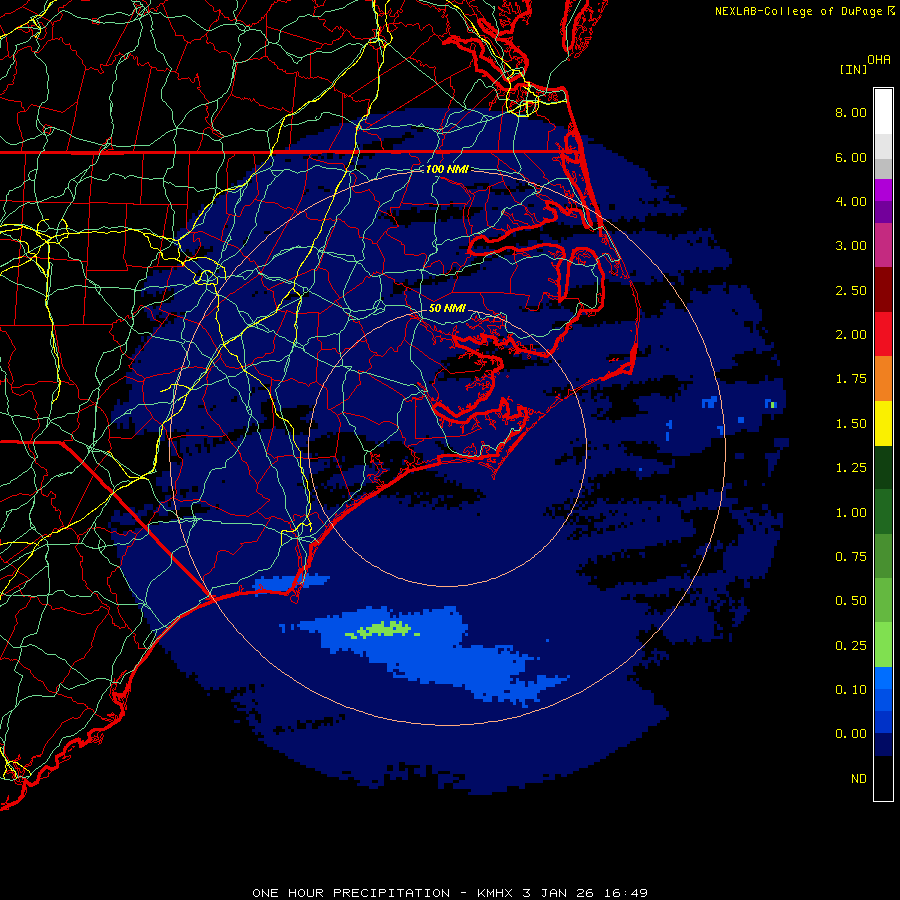The width and height of the screenshot is (900, 900).
Task: Click the 4.00 legend value
Action: (x=851, y=201)
